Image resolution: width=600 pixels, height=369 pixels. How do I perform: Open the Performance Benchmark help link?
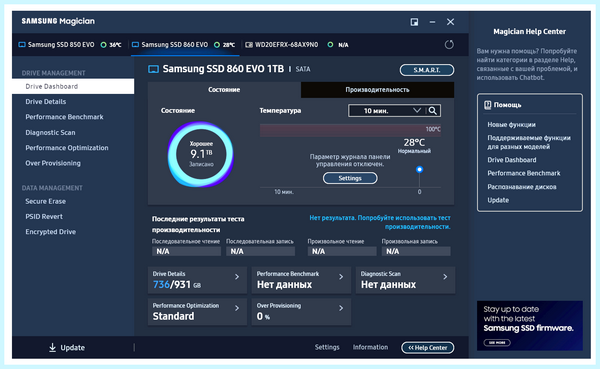point(523,173)
